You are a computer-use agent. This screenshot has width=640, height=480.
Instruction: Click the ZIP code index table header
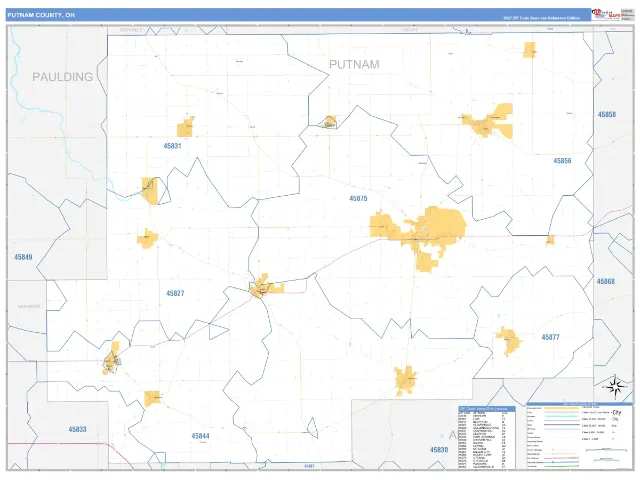tap(487, 409)
